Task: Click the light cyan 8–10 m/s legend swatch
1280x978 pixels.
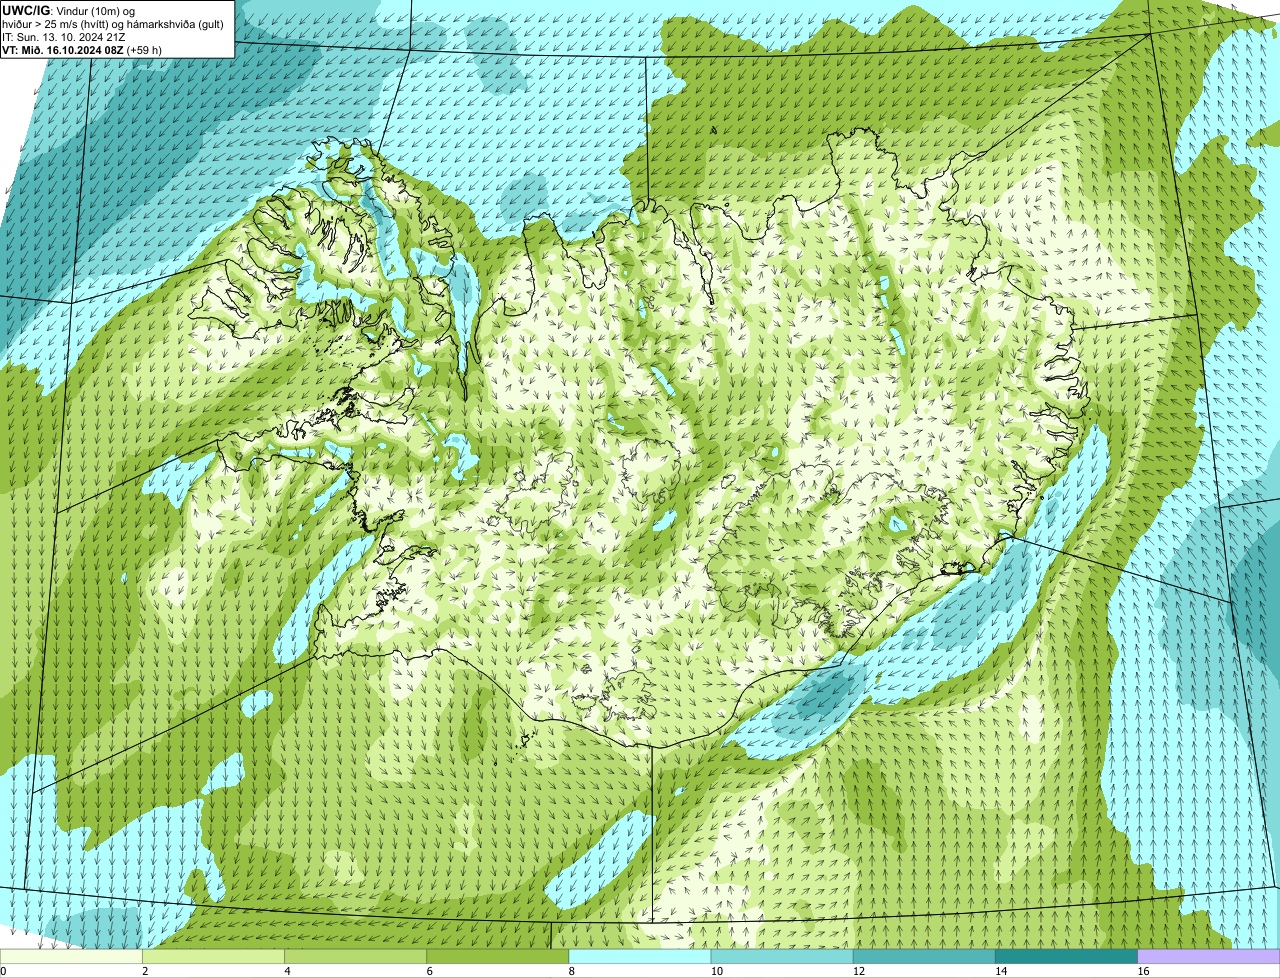Action: tap(640, 957)
